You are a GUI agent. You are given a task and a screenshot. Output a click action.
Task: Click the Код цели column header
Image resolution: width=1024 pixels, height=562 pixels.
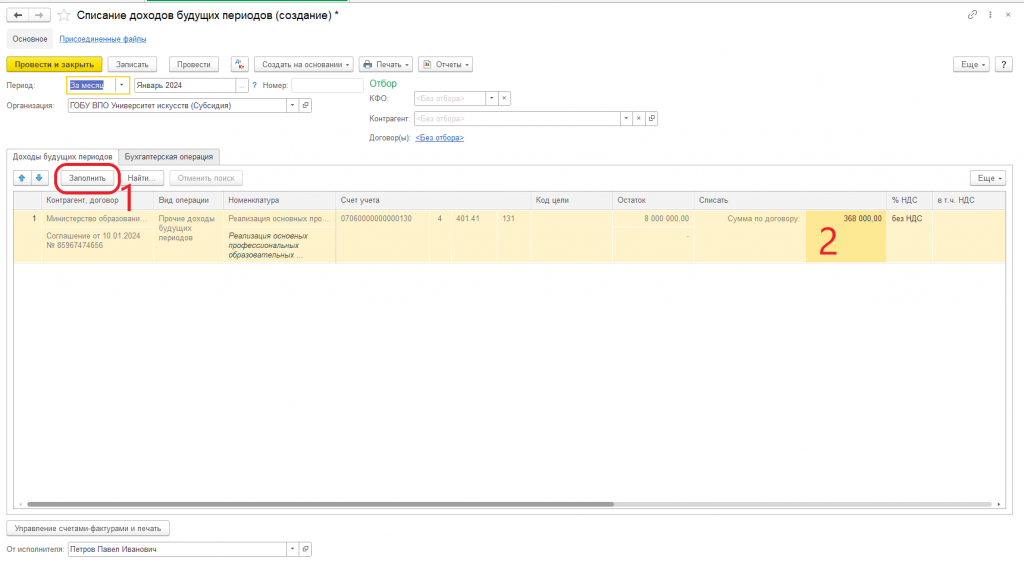point(571,200)
